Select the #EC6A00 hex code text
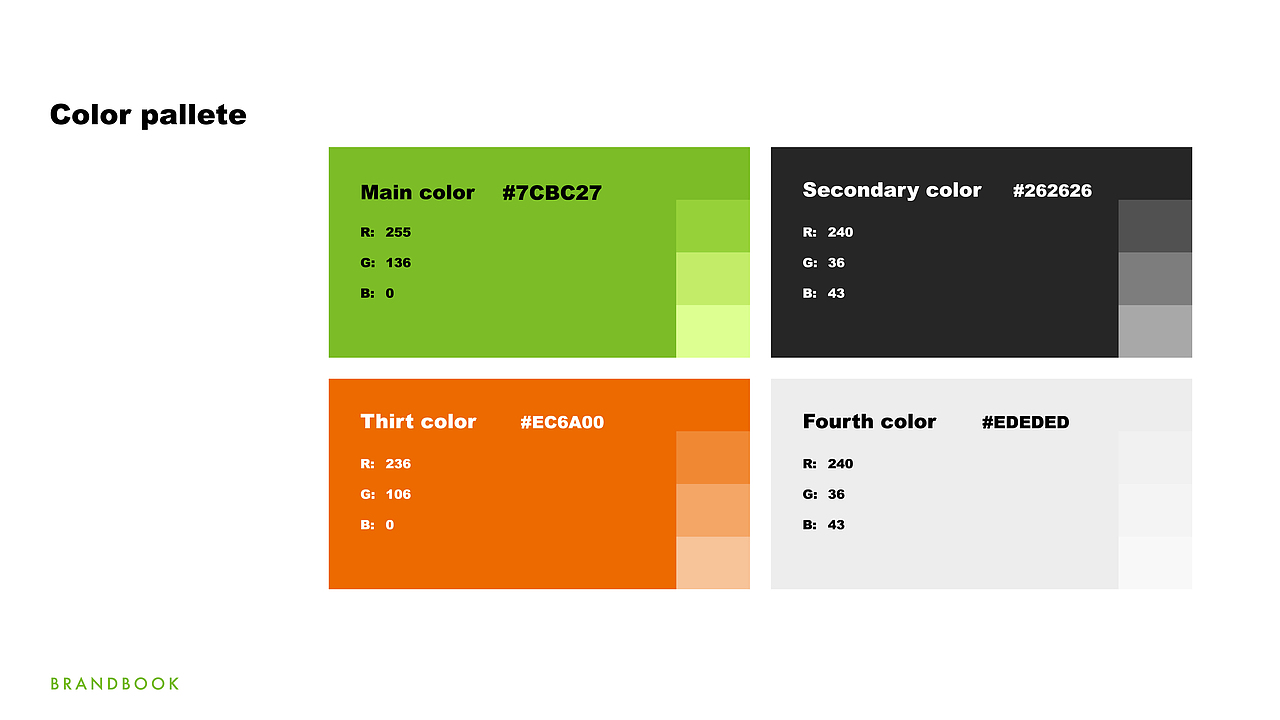The width and height of the screenshot is (1280, 720). 562,422
